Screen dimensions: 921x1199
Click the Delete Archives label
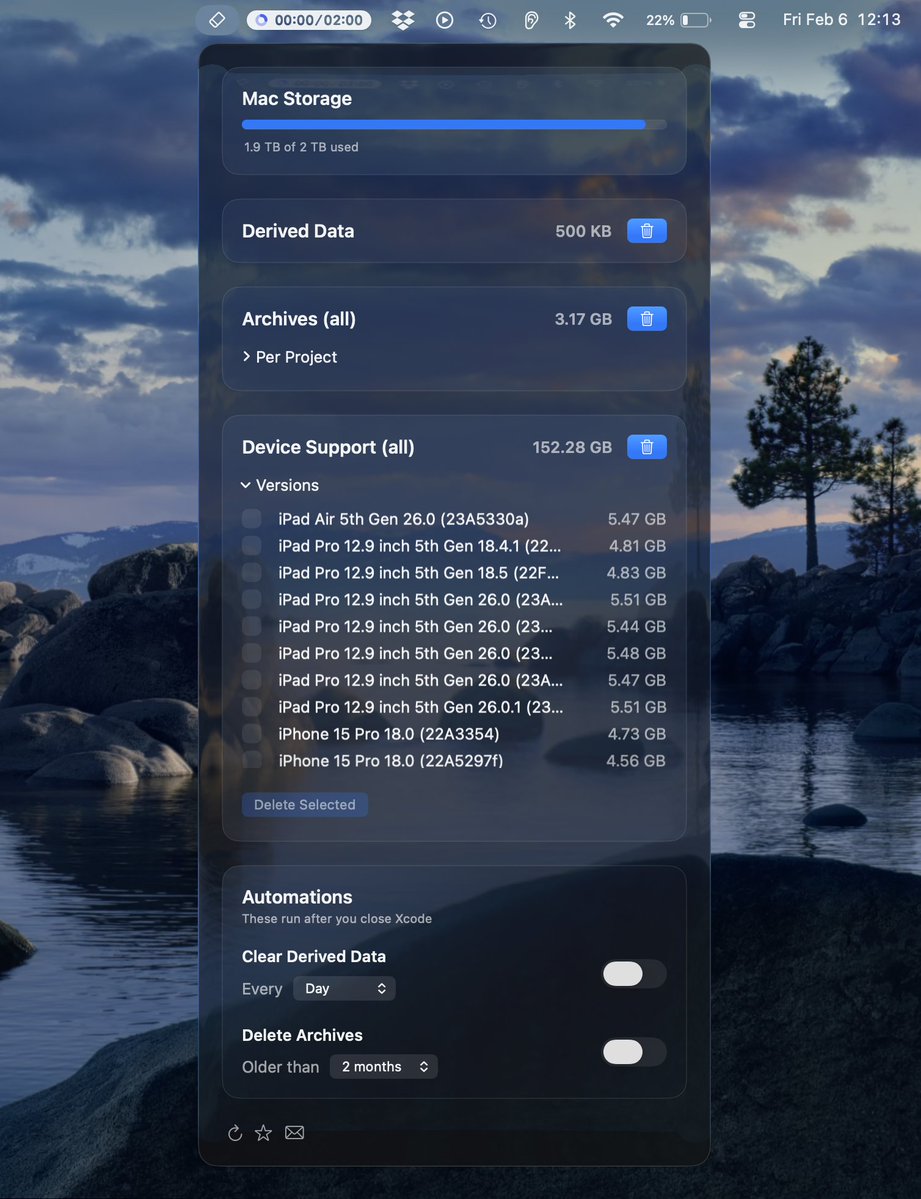click(302, 1035)
